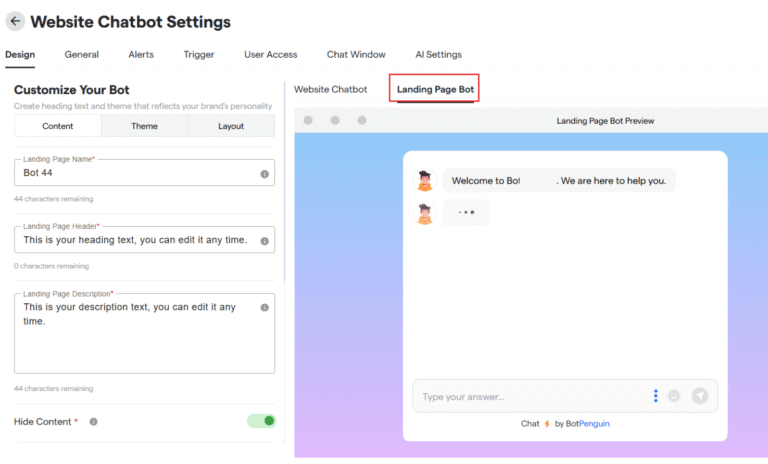The image size is (768, 464).
Task: Click the BotPenguin branding link
Action: 588,424
